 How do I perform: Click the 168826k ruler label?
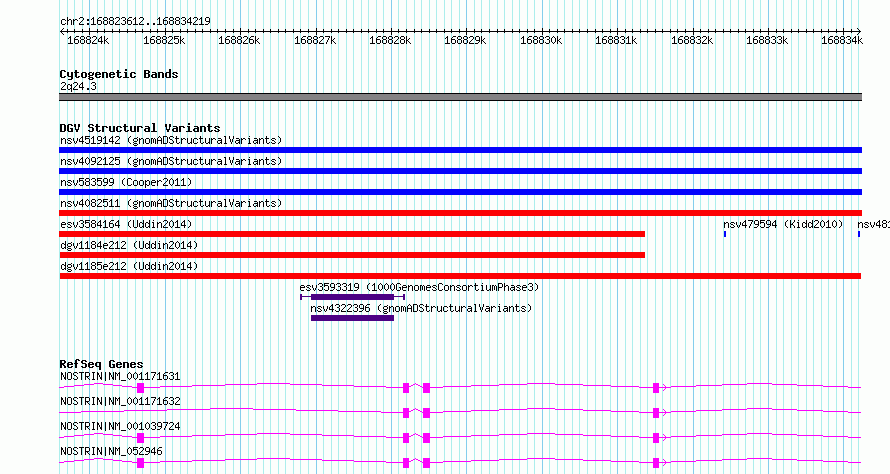coord(239,40)
